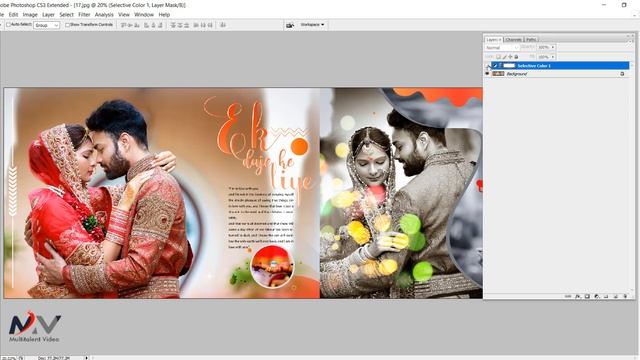Viewport: 640px width, 360px height.
Task: Click the zoom percentage field in status bar
Action: click(8, 358)
